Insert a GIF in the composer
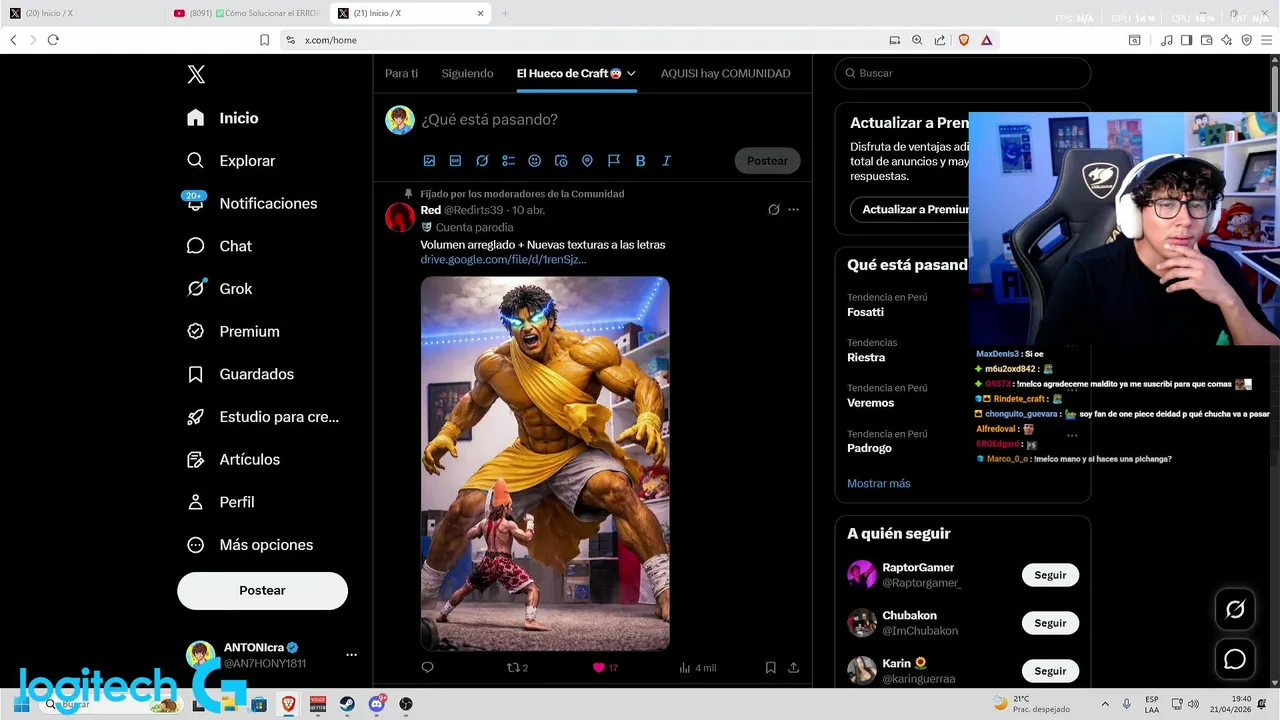Image resolution: width=1280 pixels, height=720 pixels. tap(455, 161)
